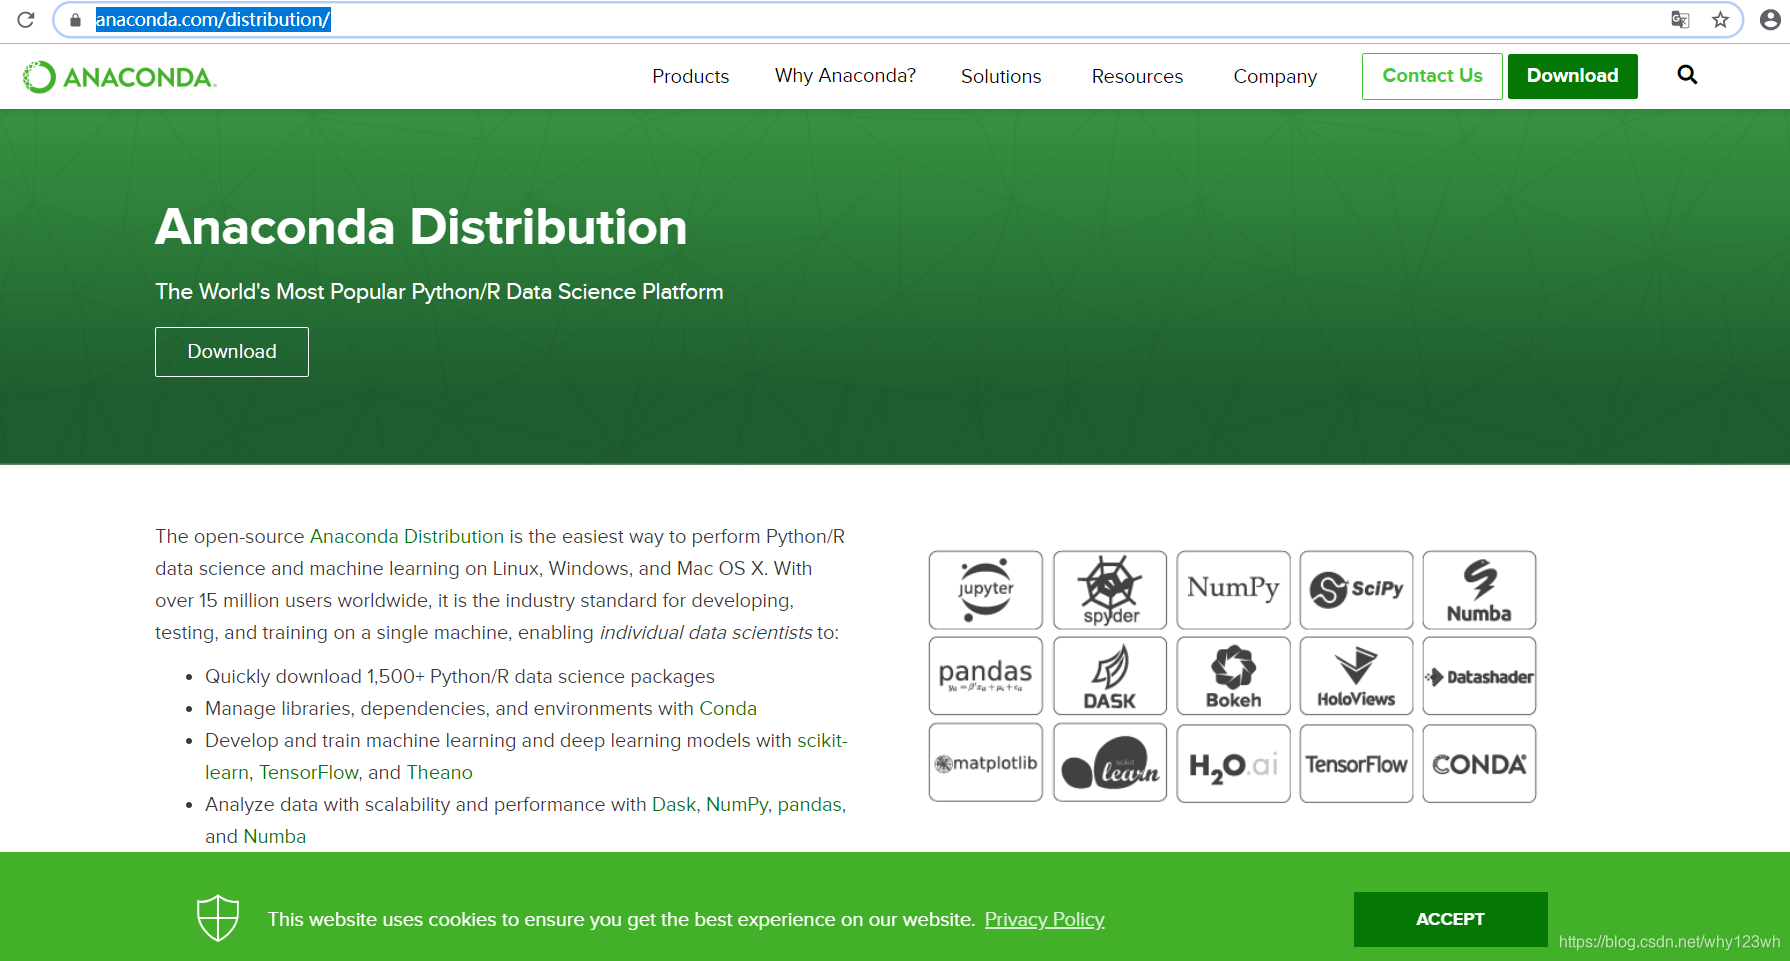This screenshot has height=961, width=1790.
Task: Click the Bokeh package tile
Action: click(x=1234, y=676)
